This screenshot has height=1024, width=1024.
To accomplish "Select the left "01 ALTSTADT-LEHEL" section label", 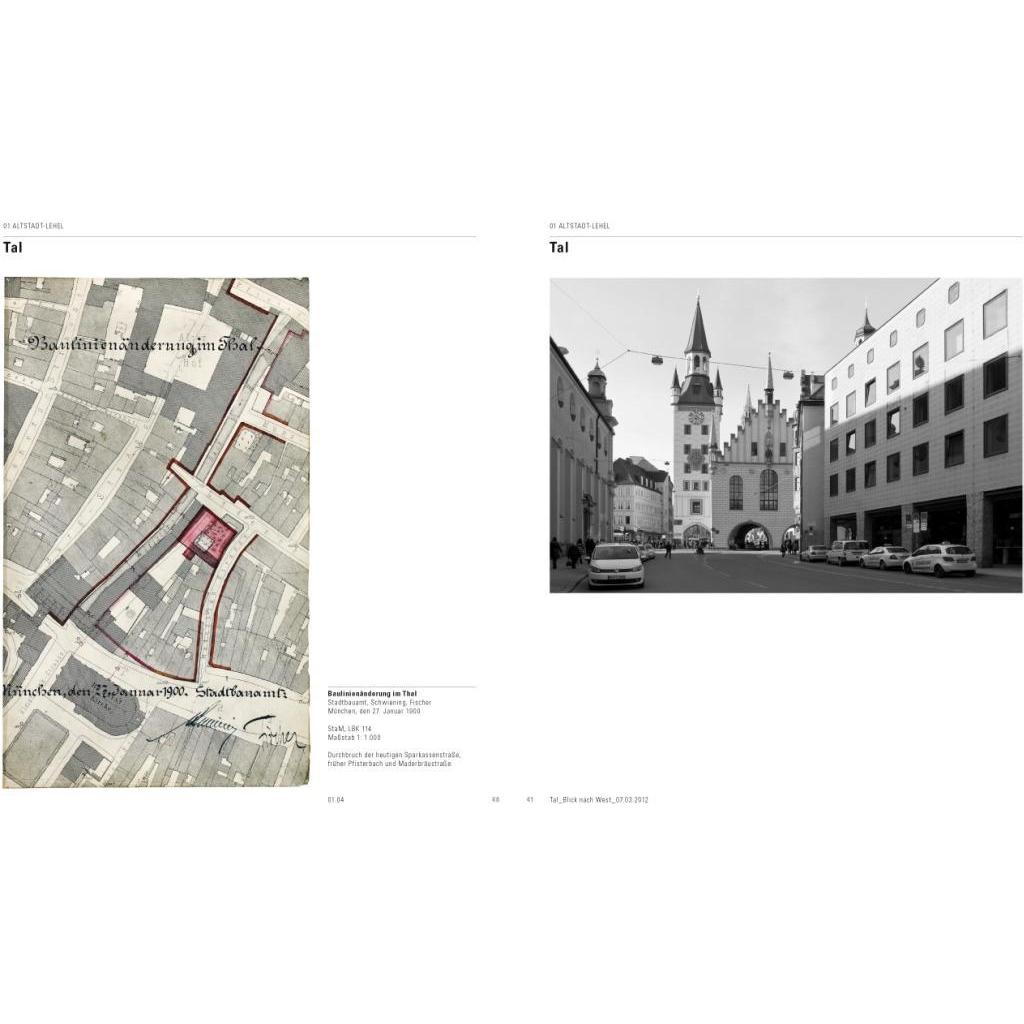I will click(x=34, y=226).
